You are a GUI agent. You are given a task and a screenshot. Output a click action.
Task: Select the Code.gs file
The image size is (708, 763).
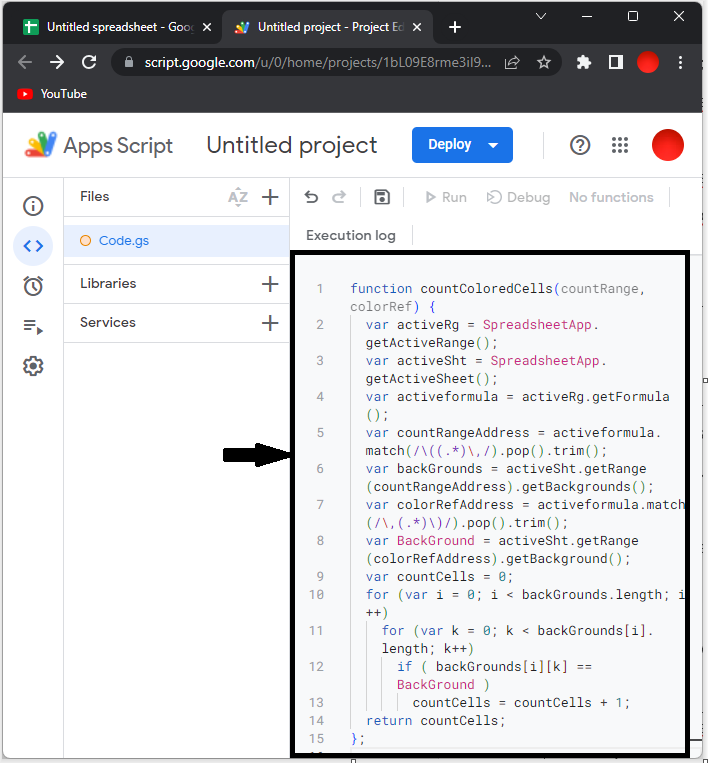click(124, 241)
